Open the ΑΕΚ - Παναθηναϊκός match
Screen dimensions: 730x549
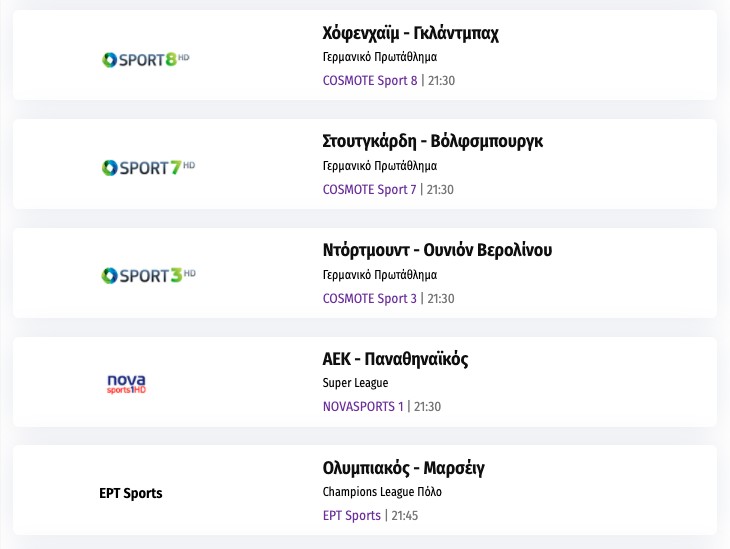pos(395,359)
